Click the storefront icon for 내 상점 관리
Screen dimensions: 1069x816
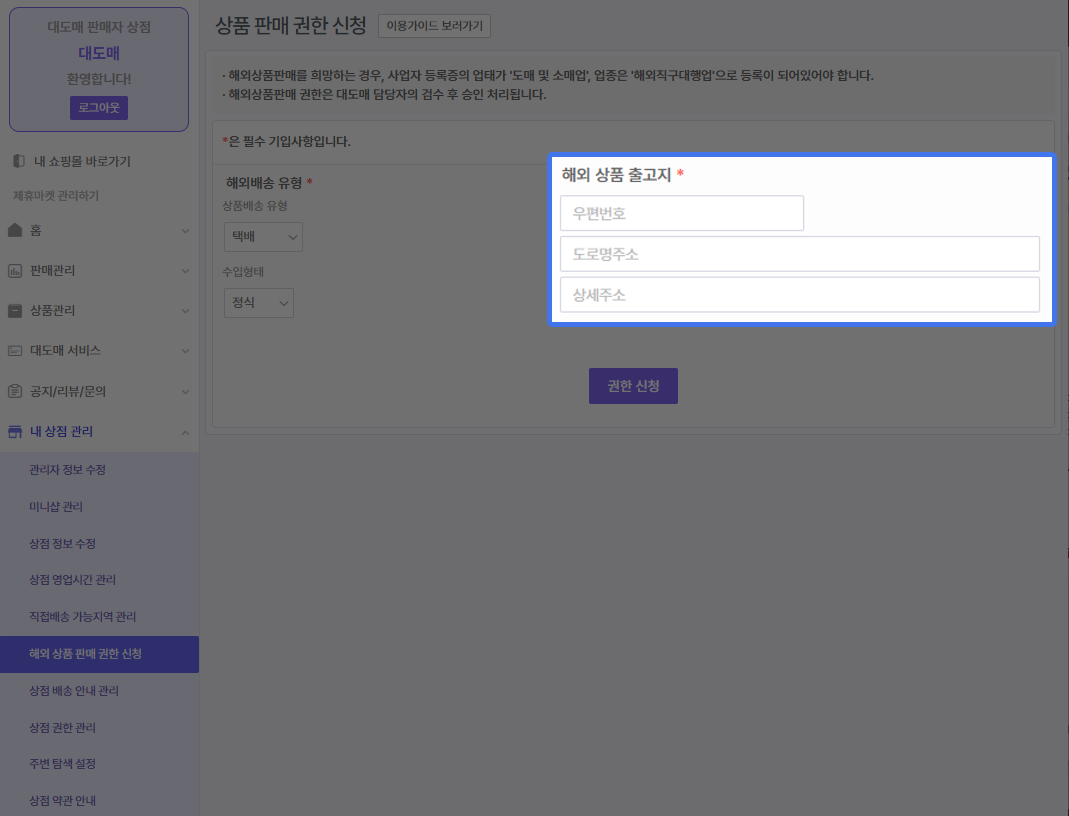pos(15,431)
